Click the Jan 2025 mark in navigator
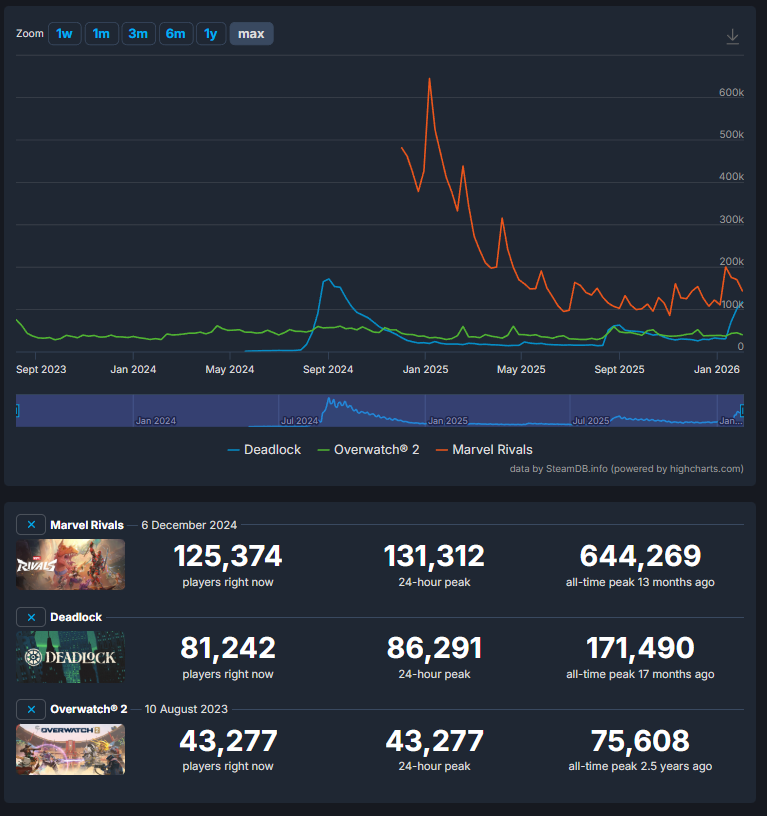The image size is (767, 816). pyautogui.click(x=448, y=420)
